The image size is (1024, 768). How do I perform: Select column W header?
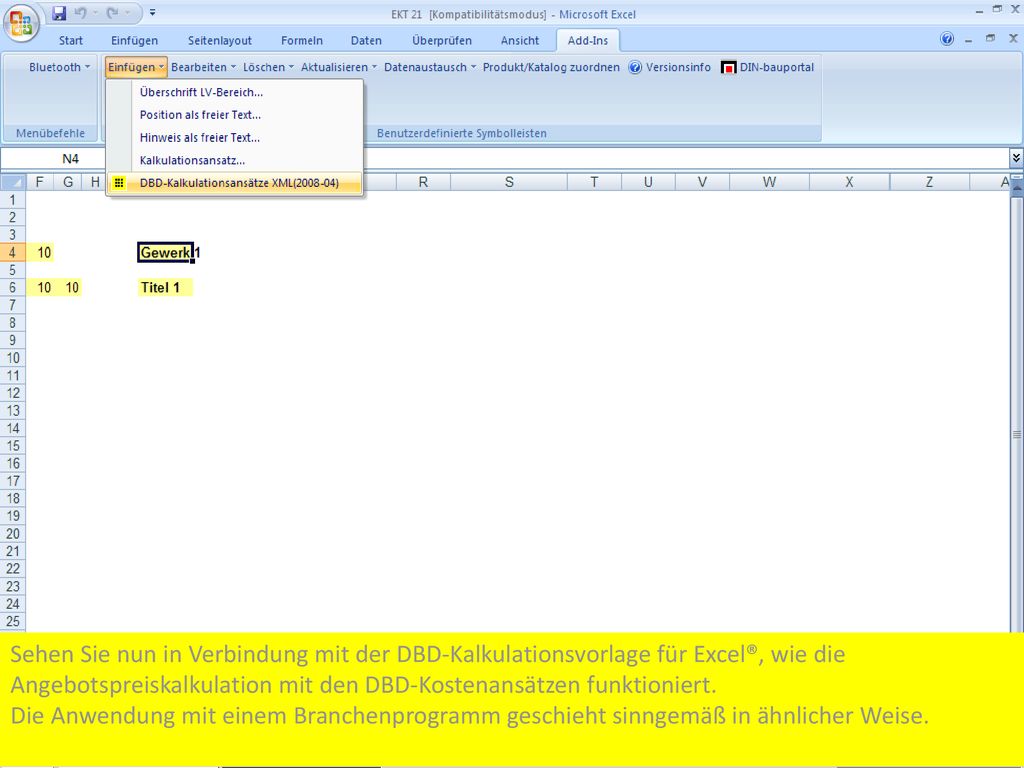point(769,182)
